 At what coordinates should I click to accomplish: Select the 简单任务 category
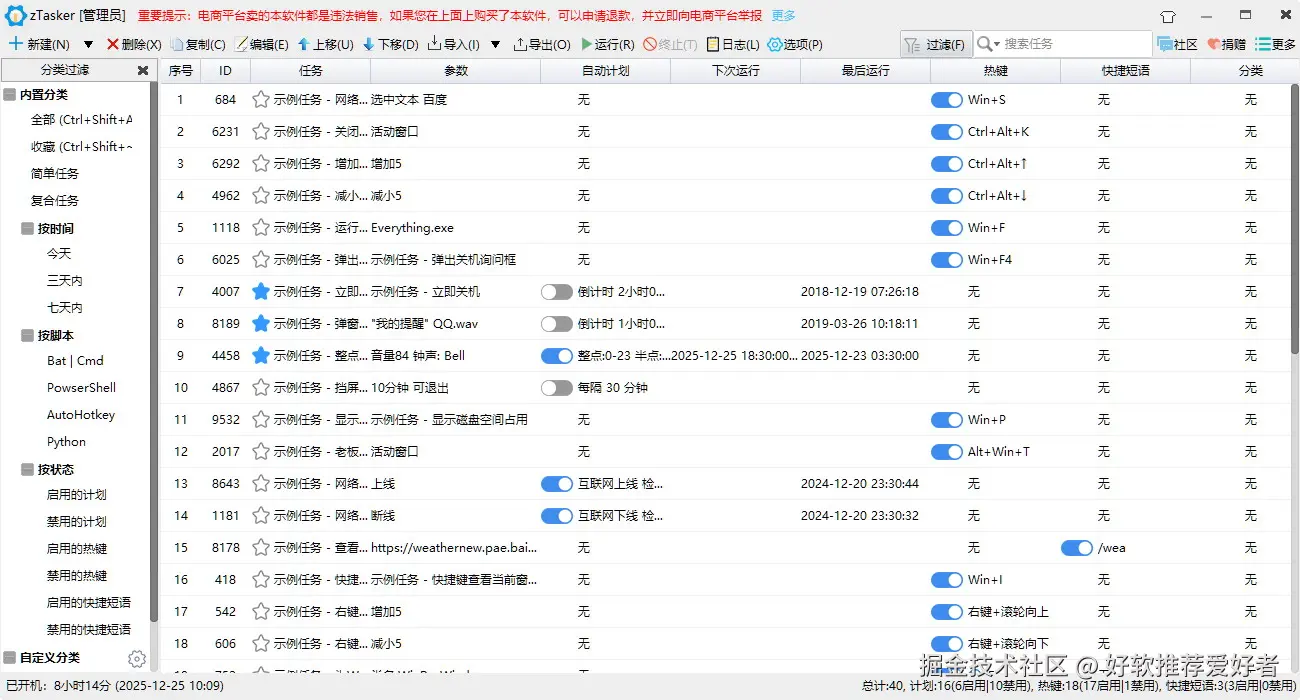pos(55,173)
